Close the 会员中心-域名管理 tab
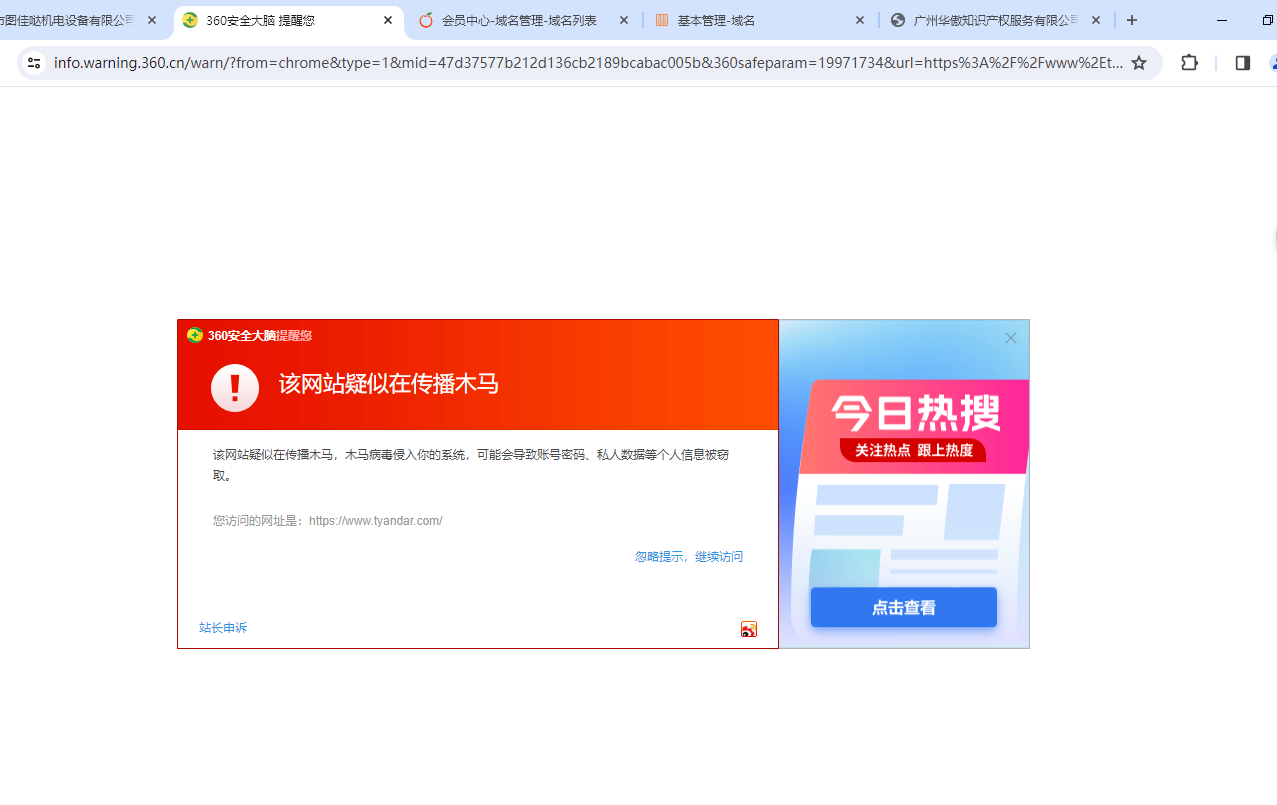1277x805 pixels. tap(624, 20)
